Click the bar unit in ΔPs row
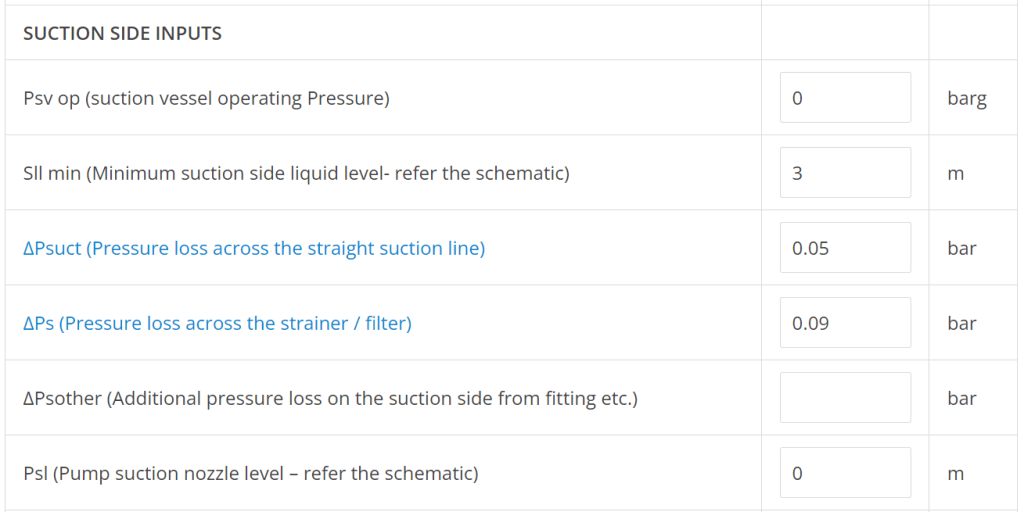Viewport: 1024px width, 512px height. tap(961, 324)
